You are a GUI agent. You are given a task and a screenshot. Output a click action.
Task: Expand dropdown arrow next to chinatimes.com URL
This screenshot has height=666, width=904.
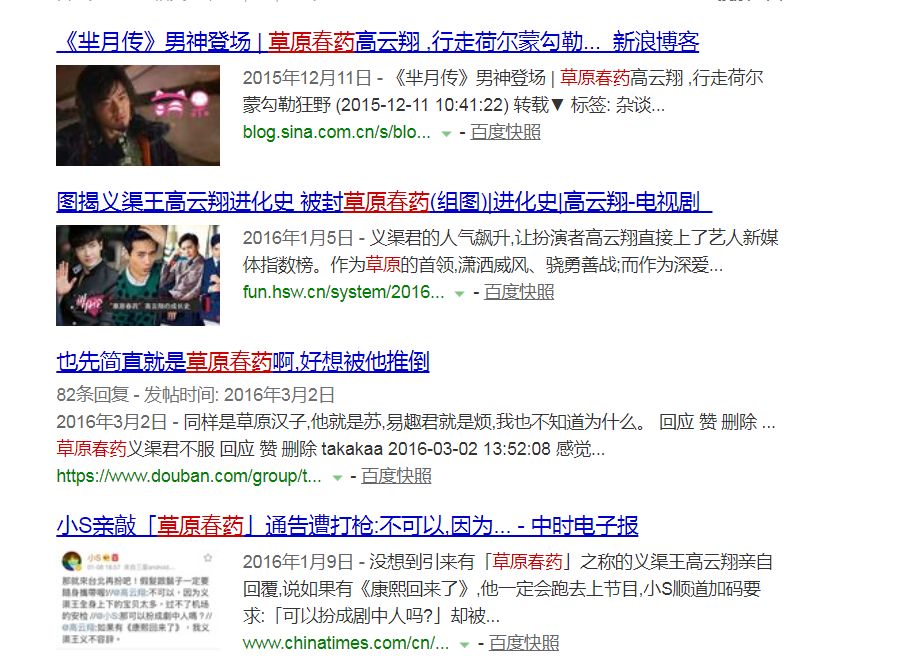(464, 645)
